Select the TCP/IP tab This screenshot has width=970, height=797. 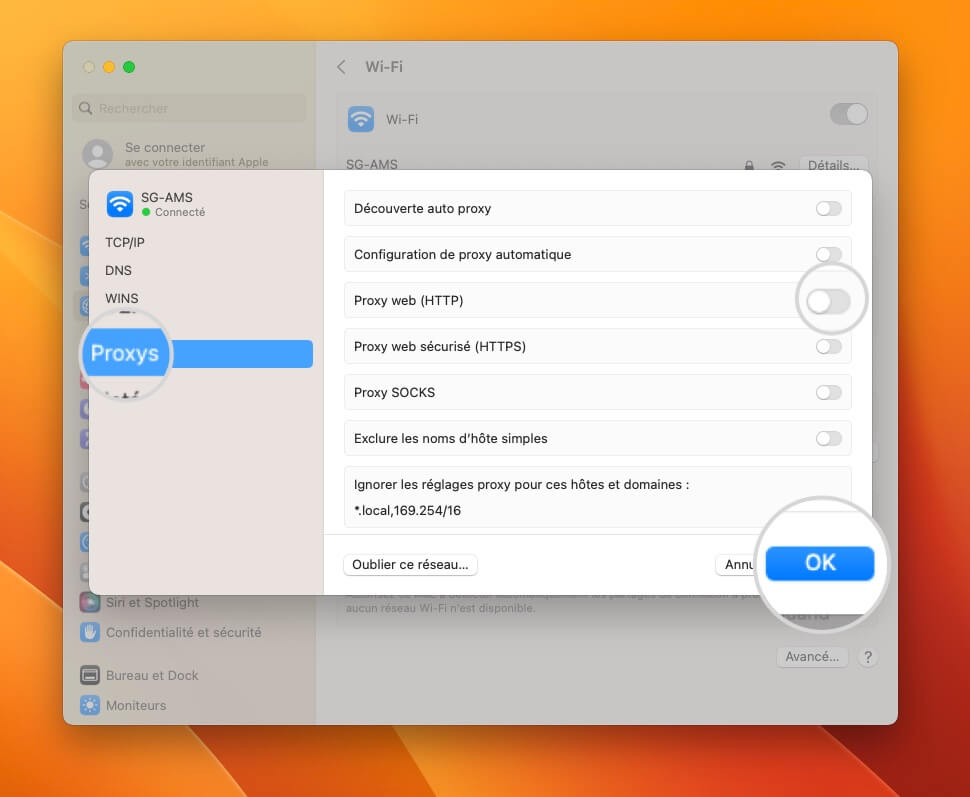[x=125, y=243]
